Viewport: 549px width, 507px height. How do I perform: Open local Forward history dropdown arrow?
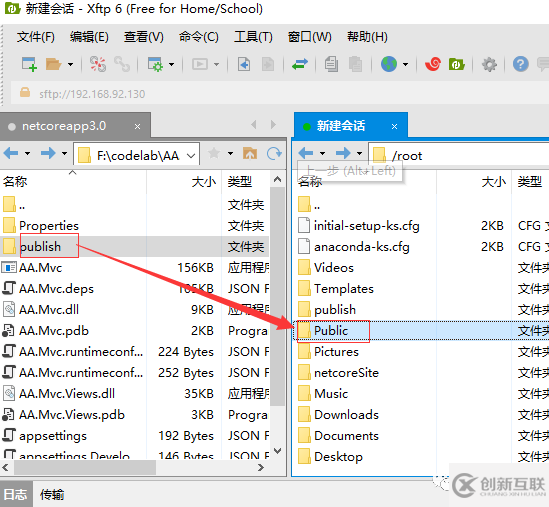point(64,153)
